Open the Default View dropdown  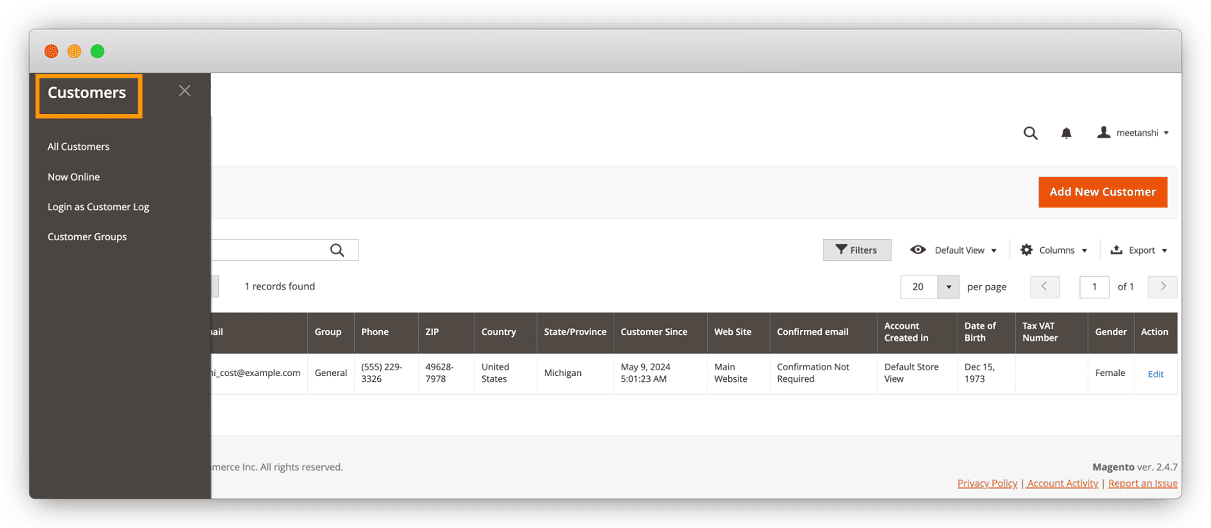click(953, 250)
